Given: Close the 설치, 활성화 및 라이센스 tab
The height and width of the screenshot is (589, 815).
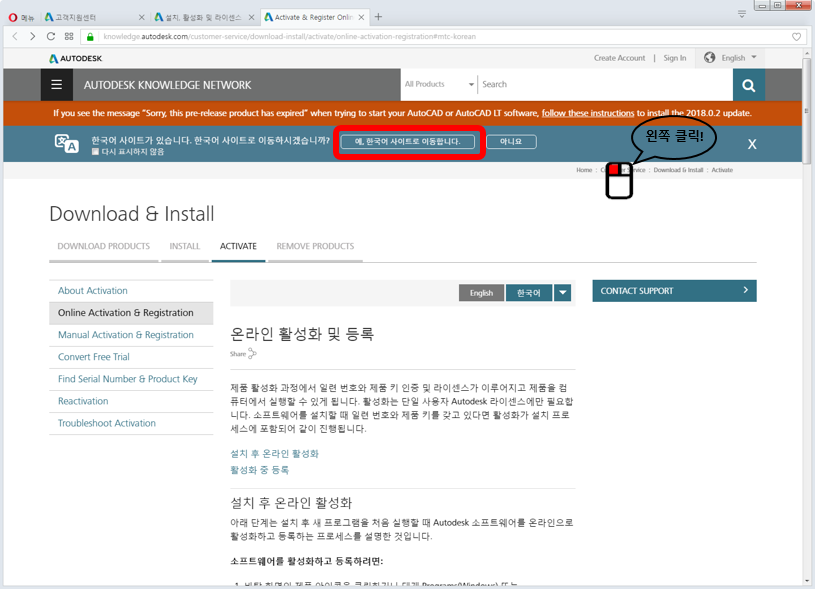Looking at the screenshot, I should (251, 17).
